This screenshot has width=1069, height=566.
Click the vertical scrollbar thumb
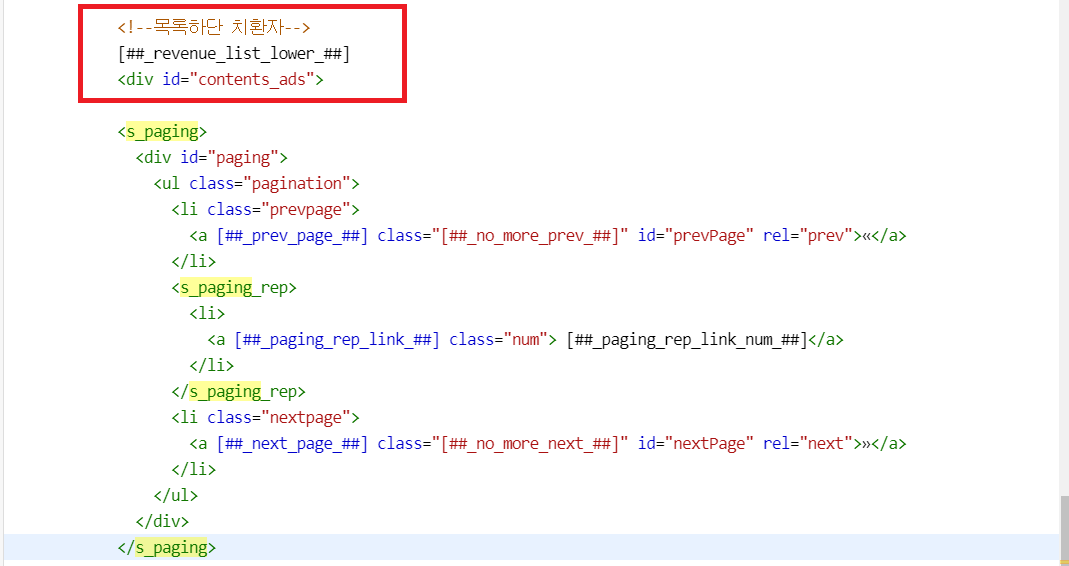coord(1064,529)
